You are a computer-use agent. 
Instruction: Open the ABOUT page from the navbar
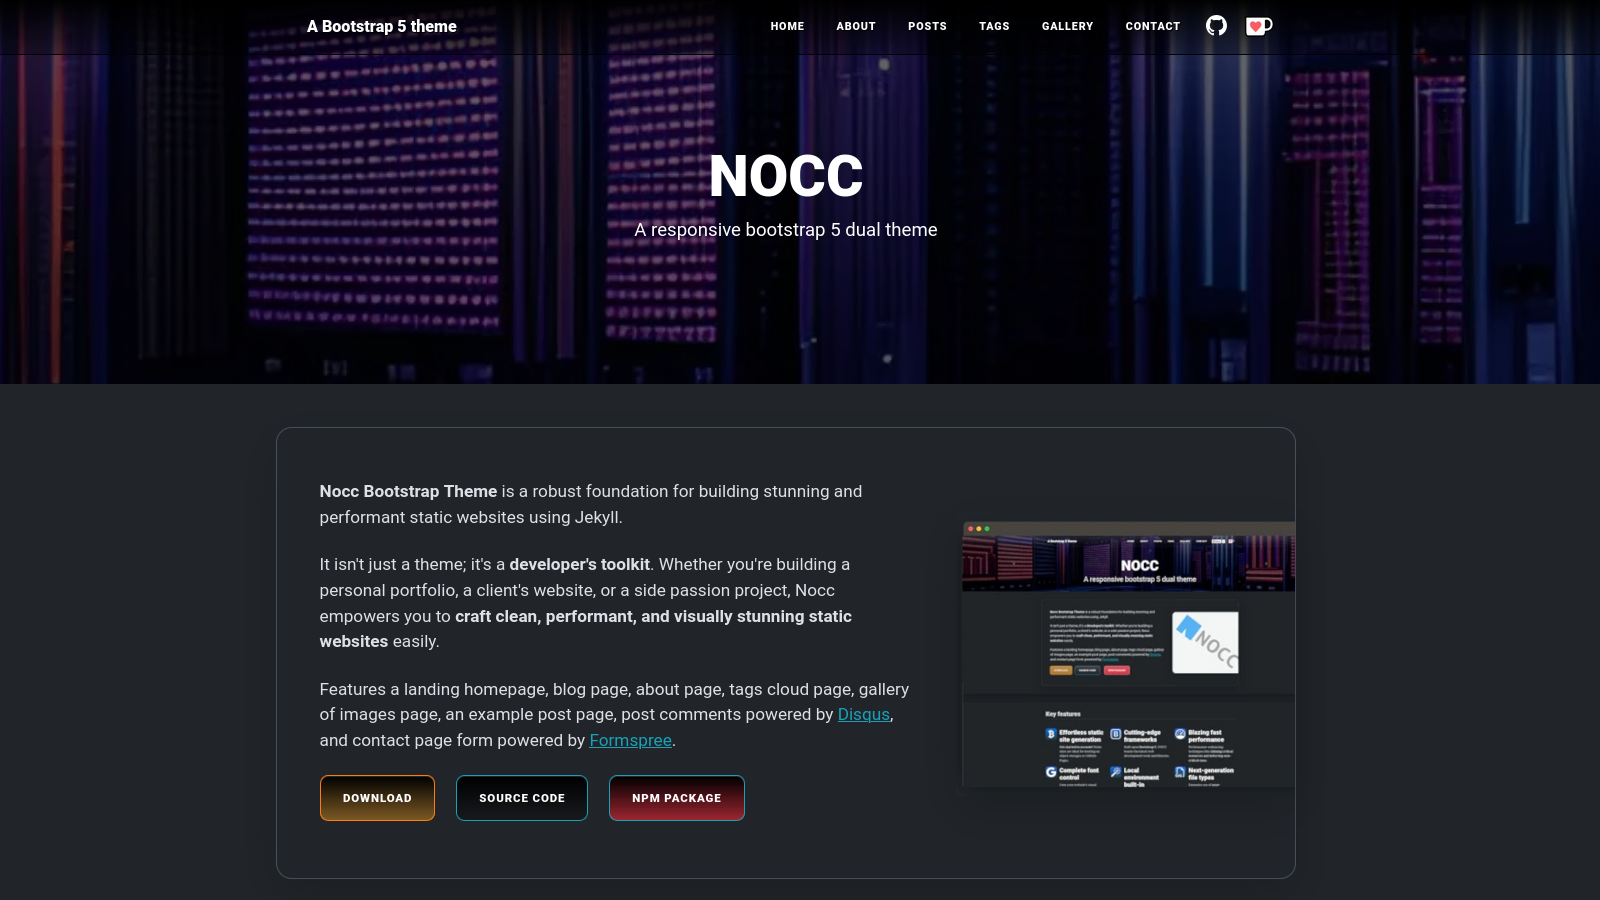pyautogui.click(x=855, y=26)
